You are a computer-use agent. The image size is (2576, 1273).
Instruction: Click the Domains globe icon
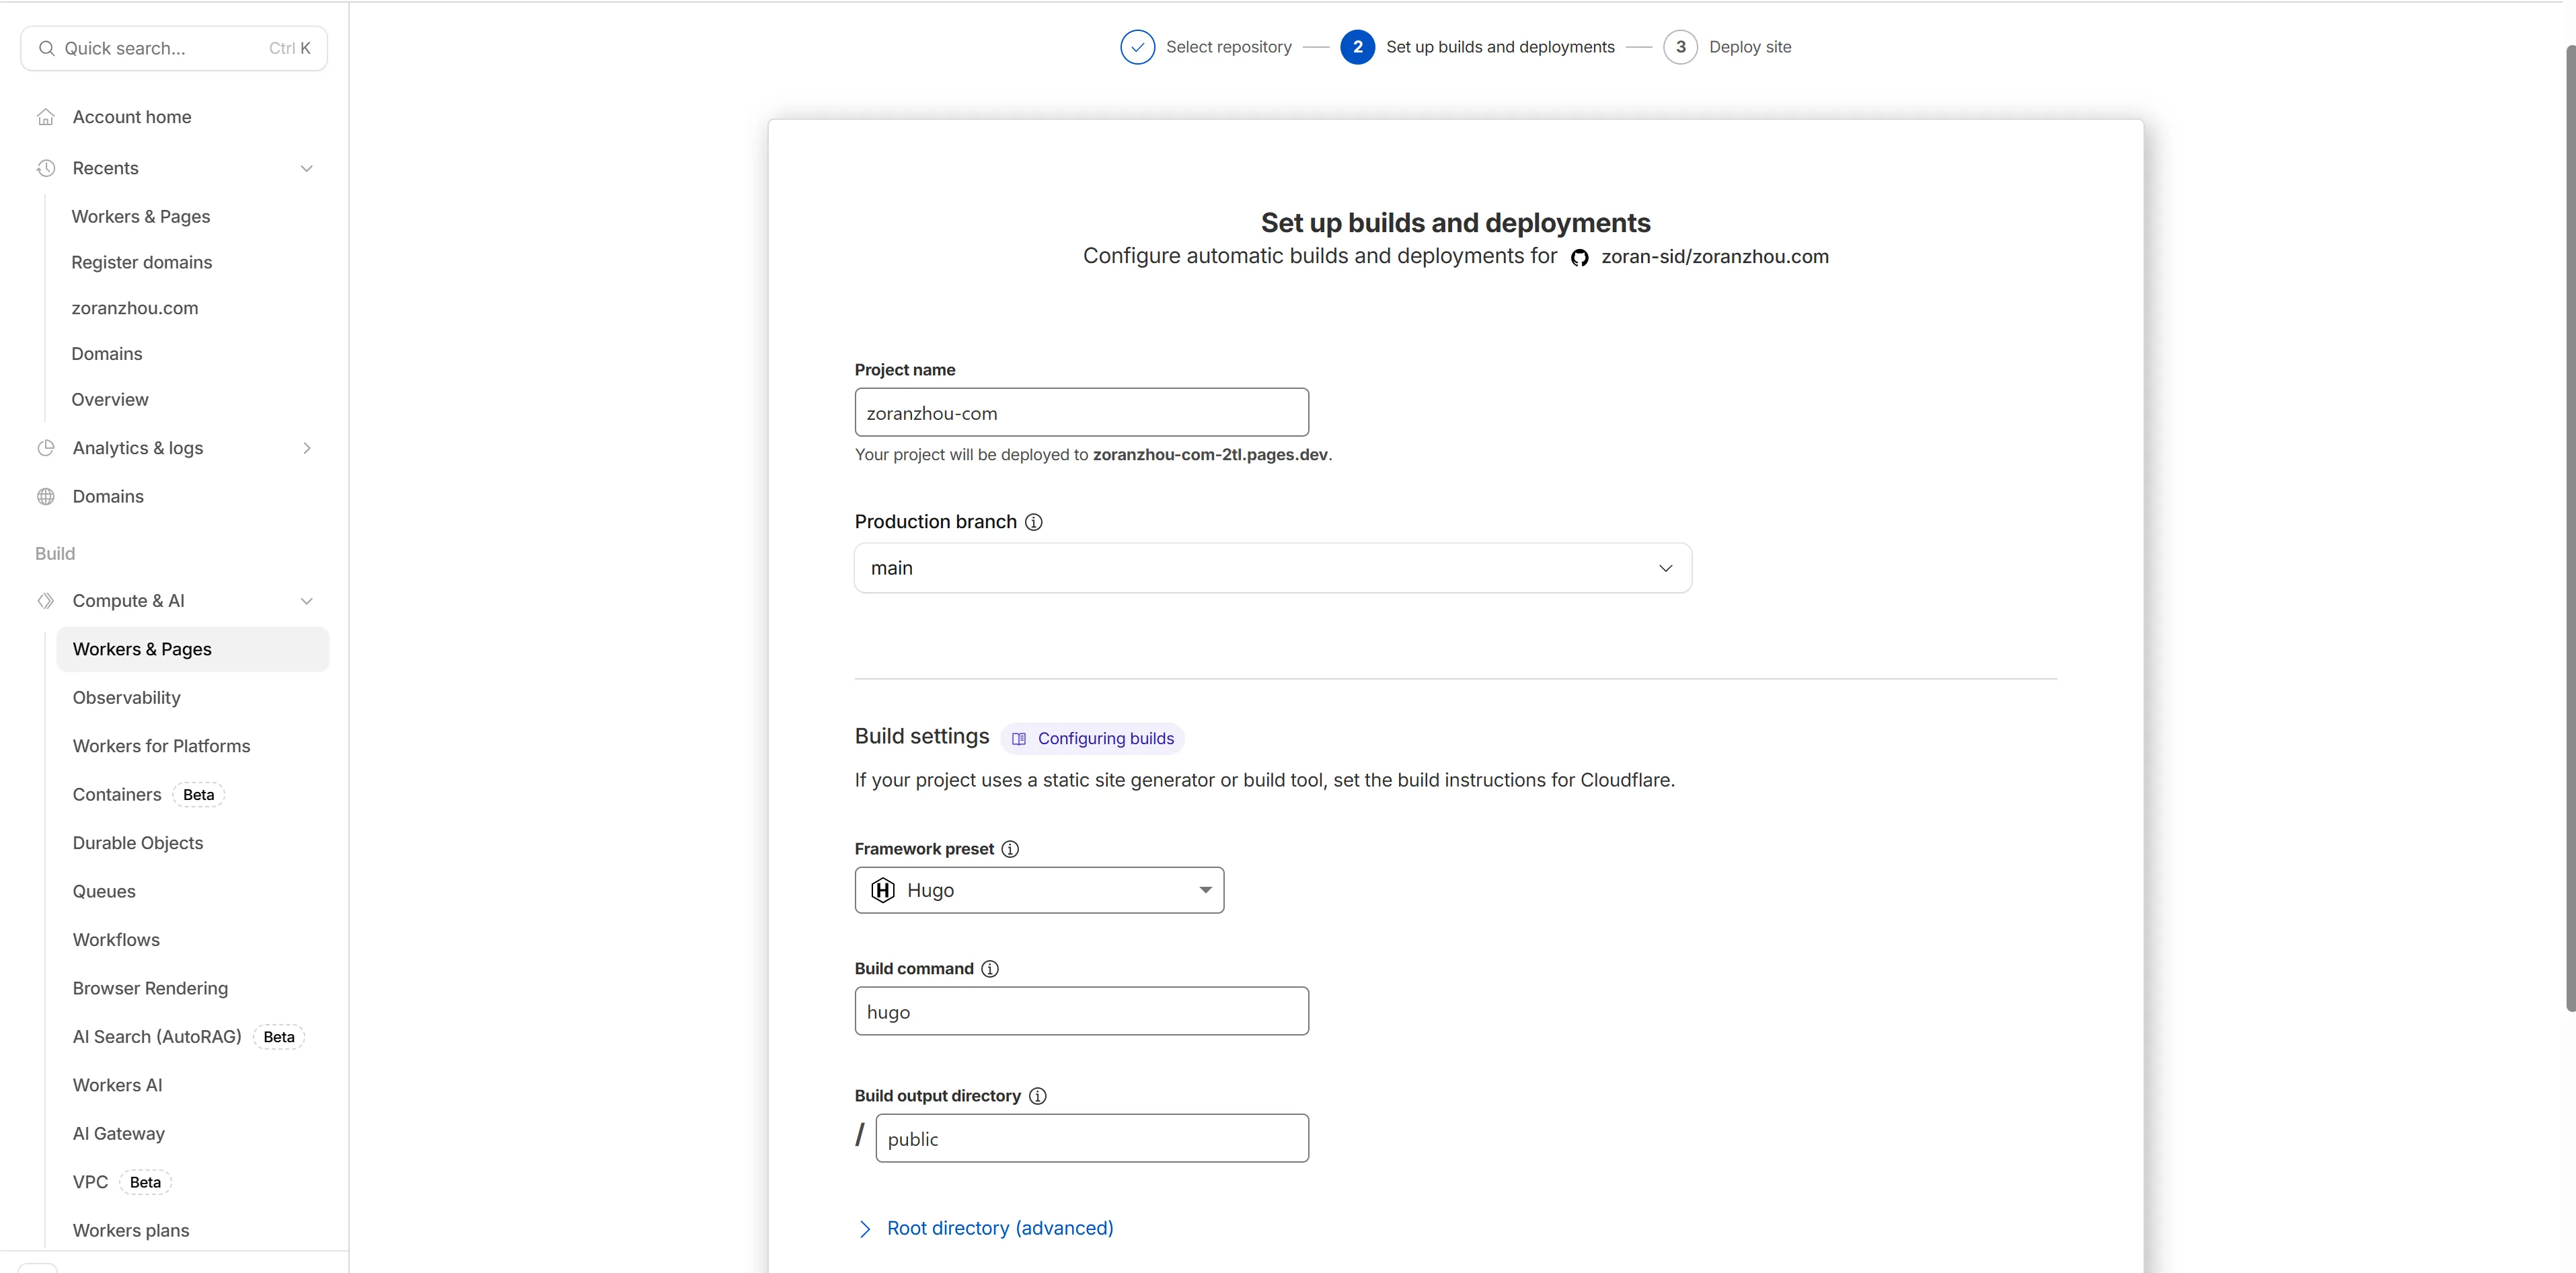click(x=46, y=497)
